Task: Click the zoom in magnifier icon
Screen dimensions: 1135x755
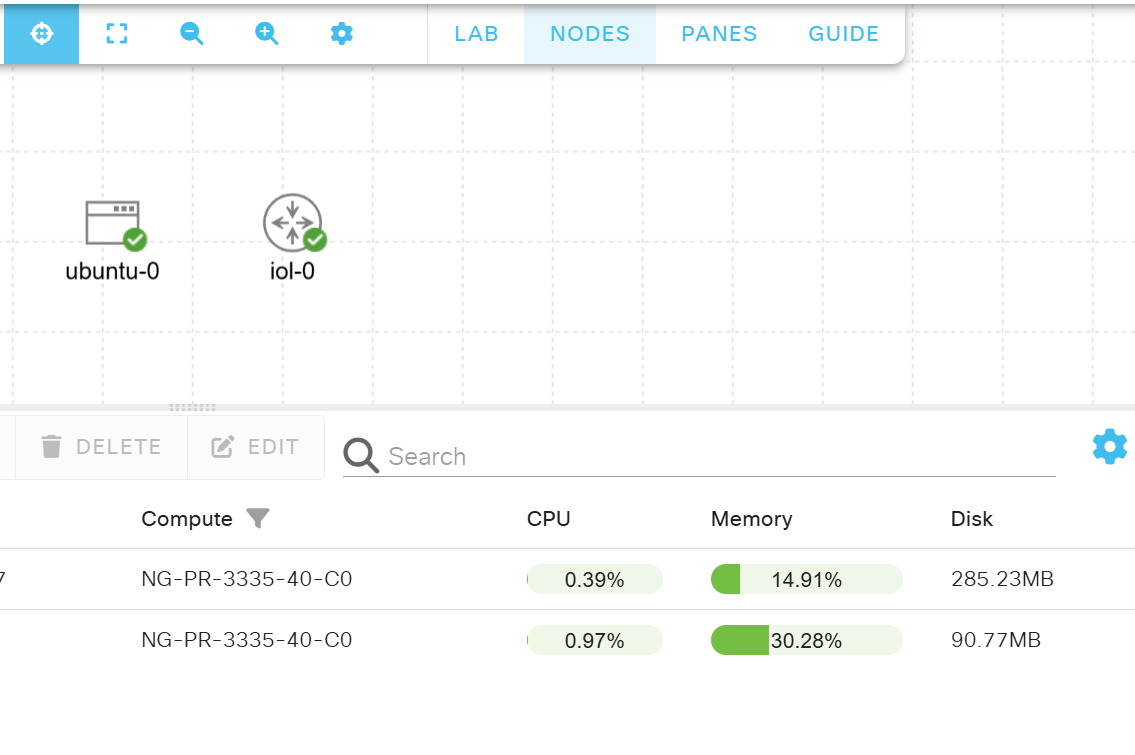Action: (x=266, y=34)
